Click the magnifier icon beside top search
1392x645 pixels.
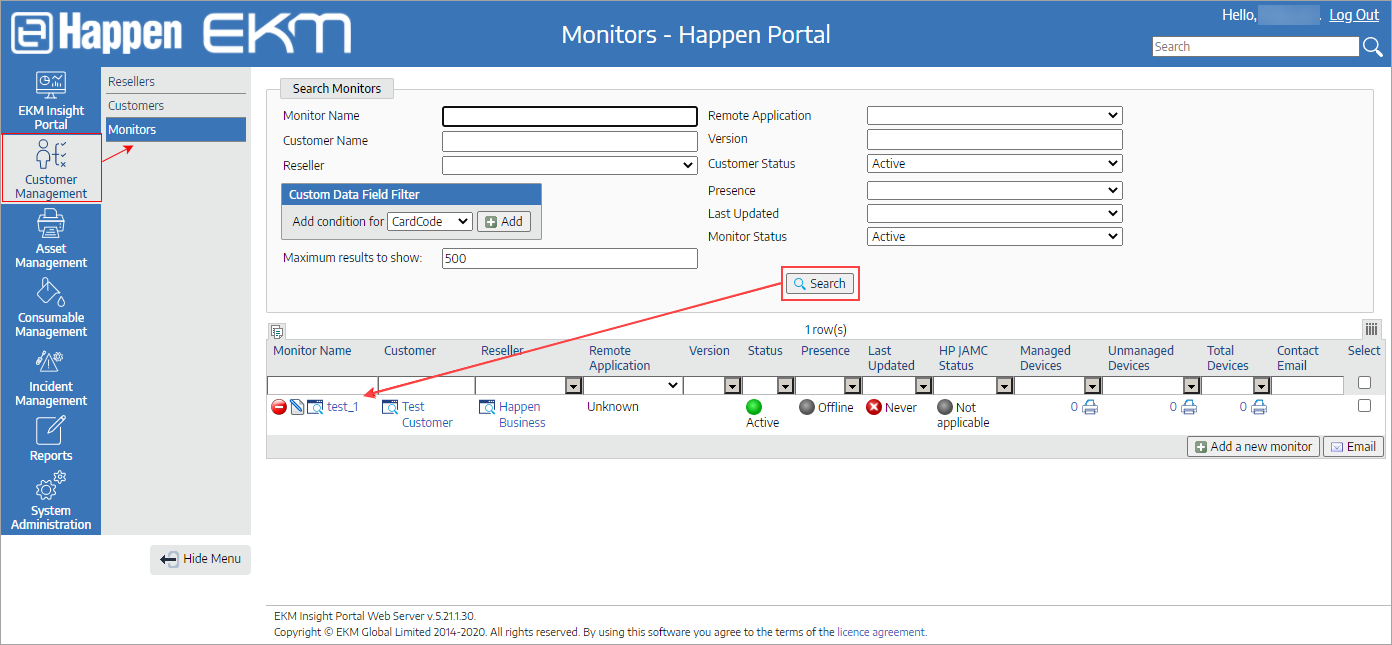point(1373,46)
